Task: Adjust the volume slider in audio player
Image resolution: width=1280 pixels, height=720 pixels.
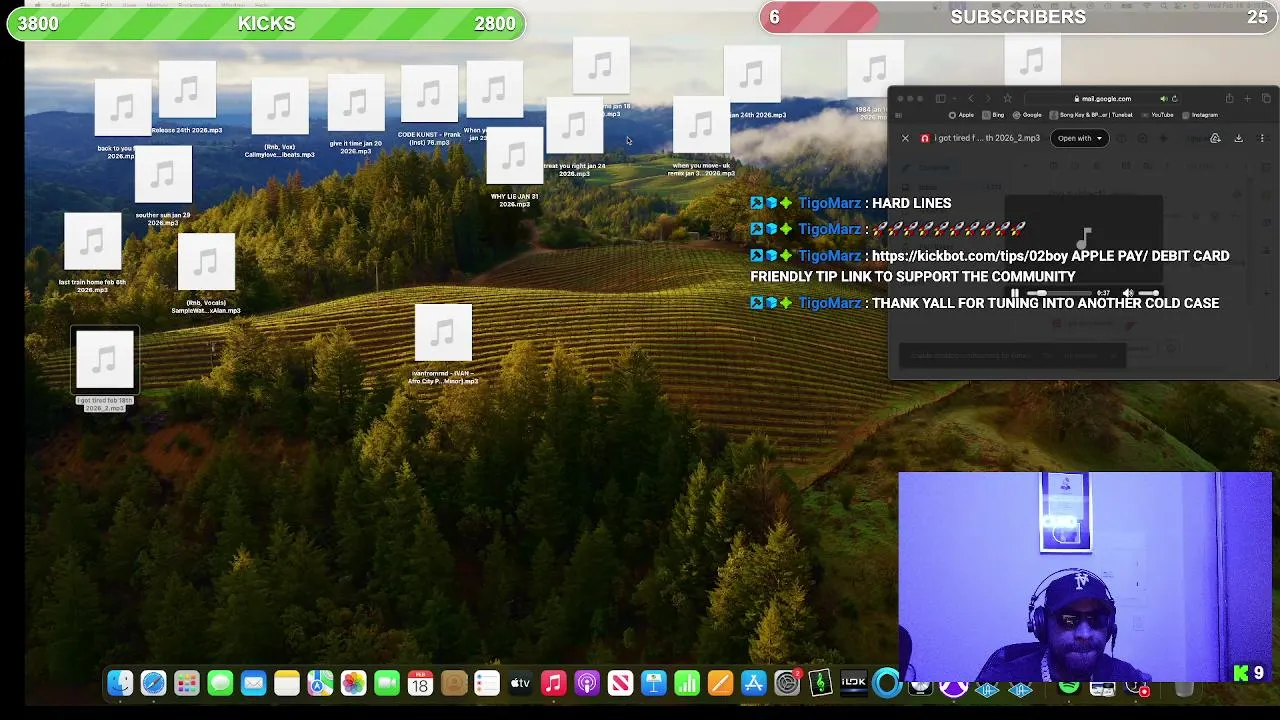Action: (1149, 293)
